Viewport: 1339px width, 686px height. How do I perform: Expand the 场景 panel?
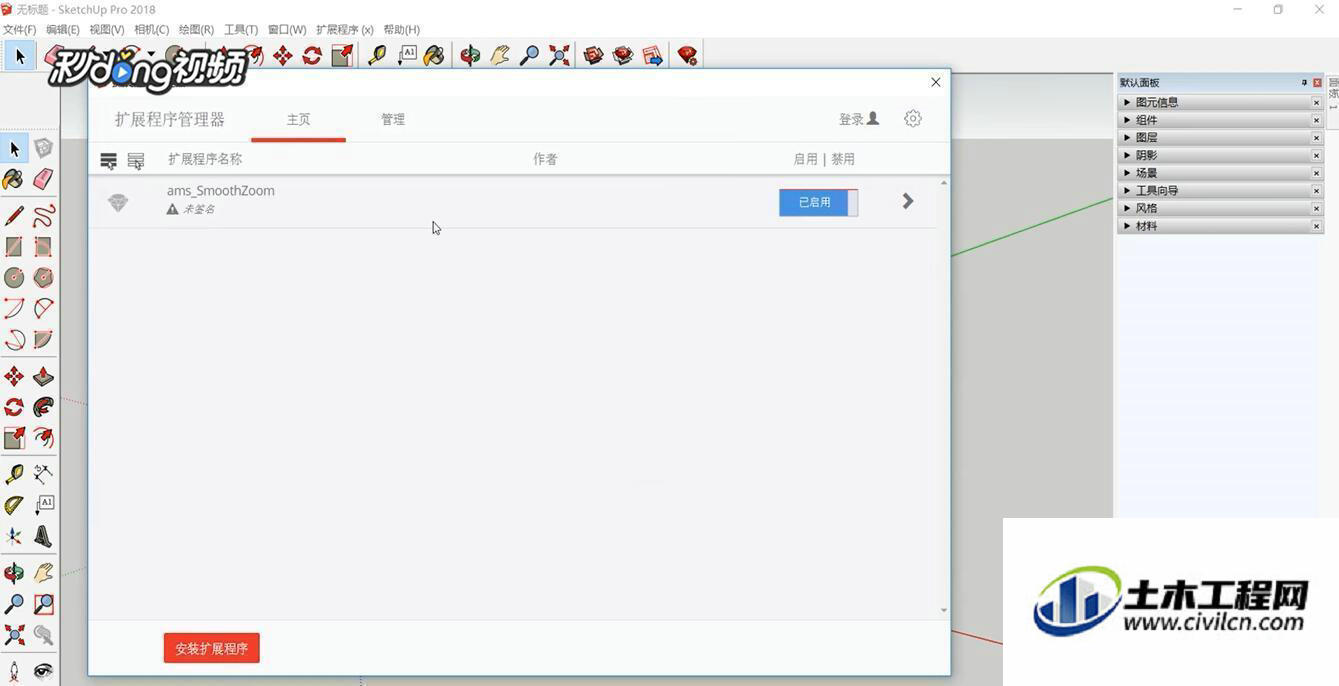1219,173
